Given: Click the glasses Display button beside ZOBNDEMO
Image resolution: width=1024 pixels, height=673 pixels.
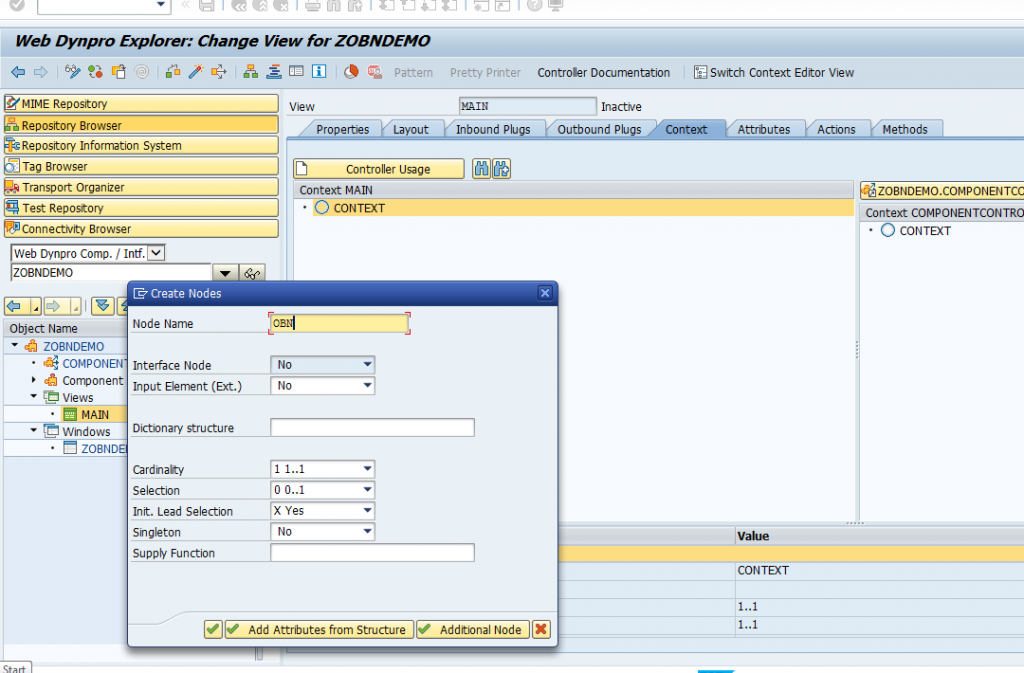Looking at the screenshot, I should point(252,273).
